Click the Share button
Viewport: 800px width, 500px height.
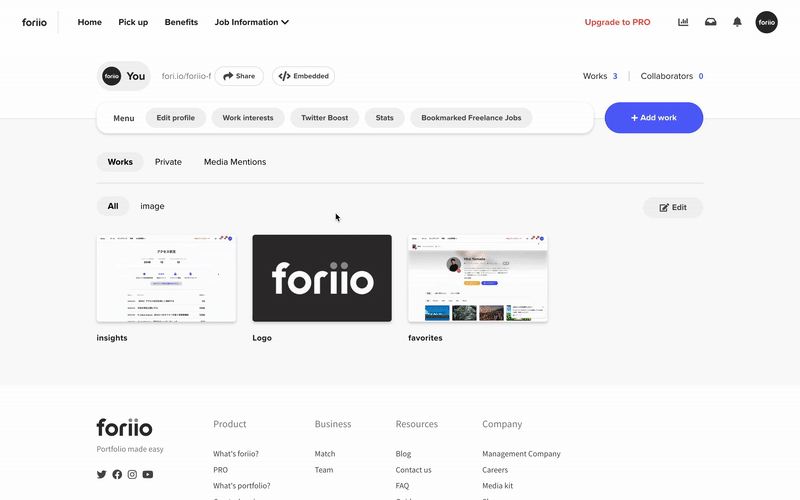[239, 76]
